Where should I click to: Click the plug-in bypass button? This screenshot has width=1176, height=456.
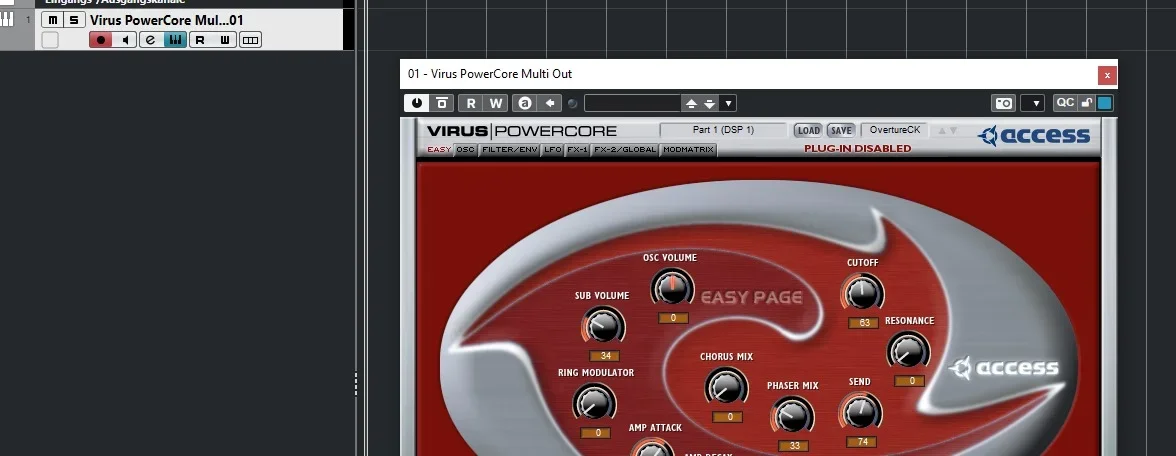click(442, 103)
